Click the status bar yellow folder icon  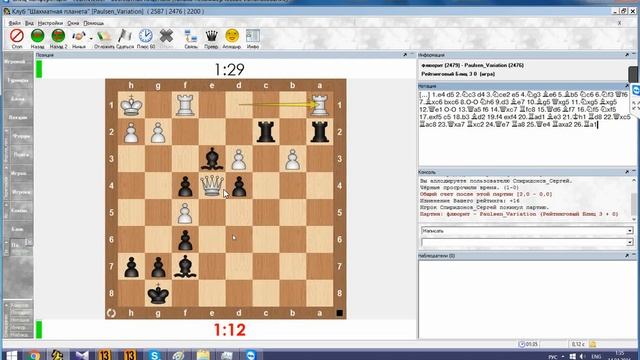593,344
